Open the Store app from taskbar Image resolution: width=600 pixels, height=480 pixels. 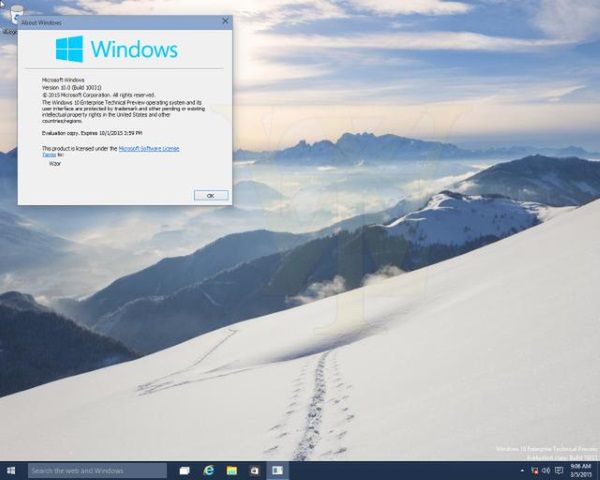254,470
